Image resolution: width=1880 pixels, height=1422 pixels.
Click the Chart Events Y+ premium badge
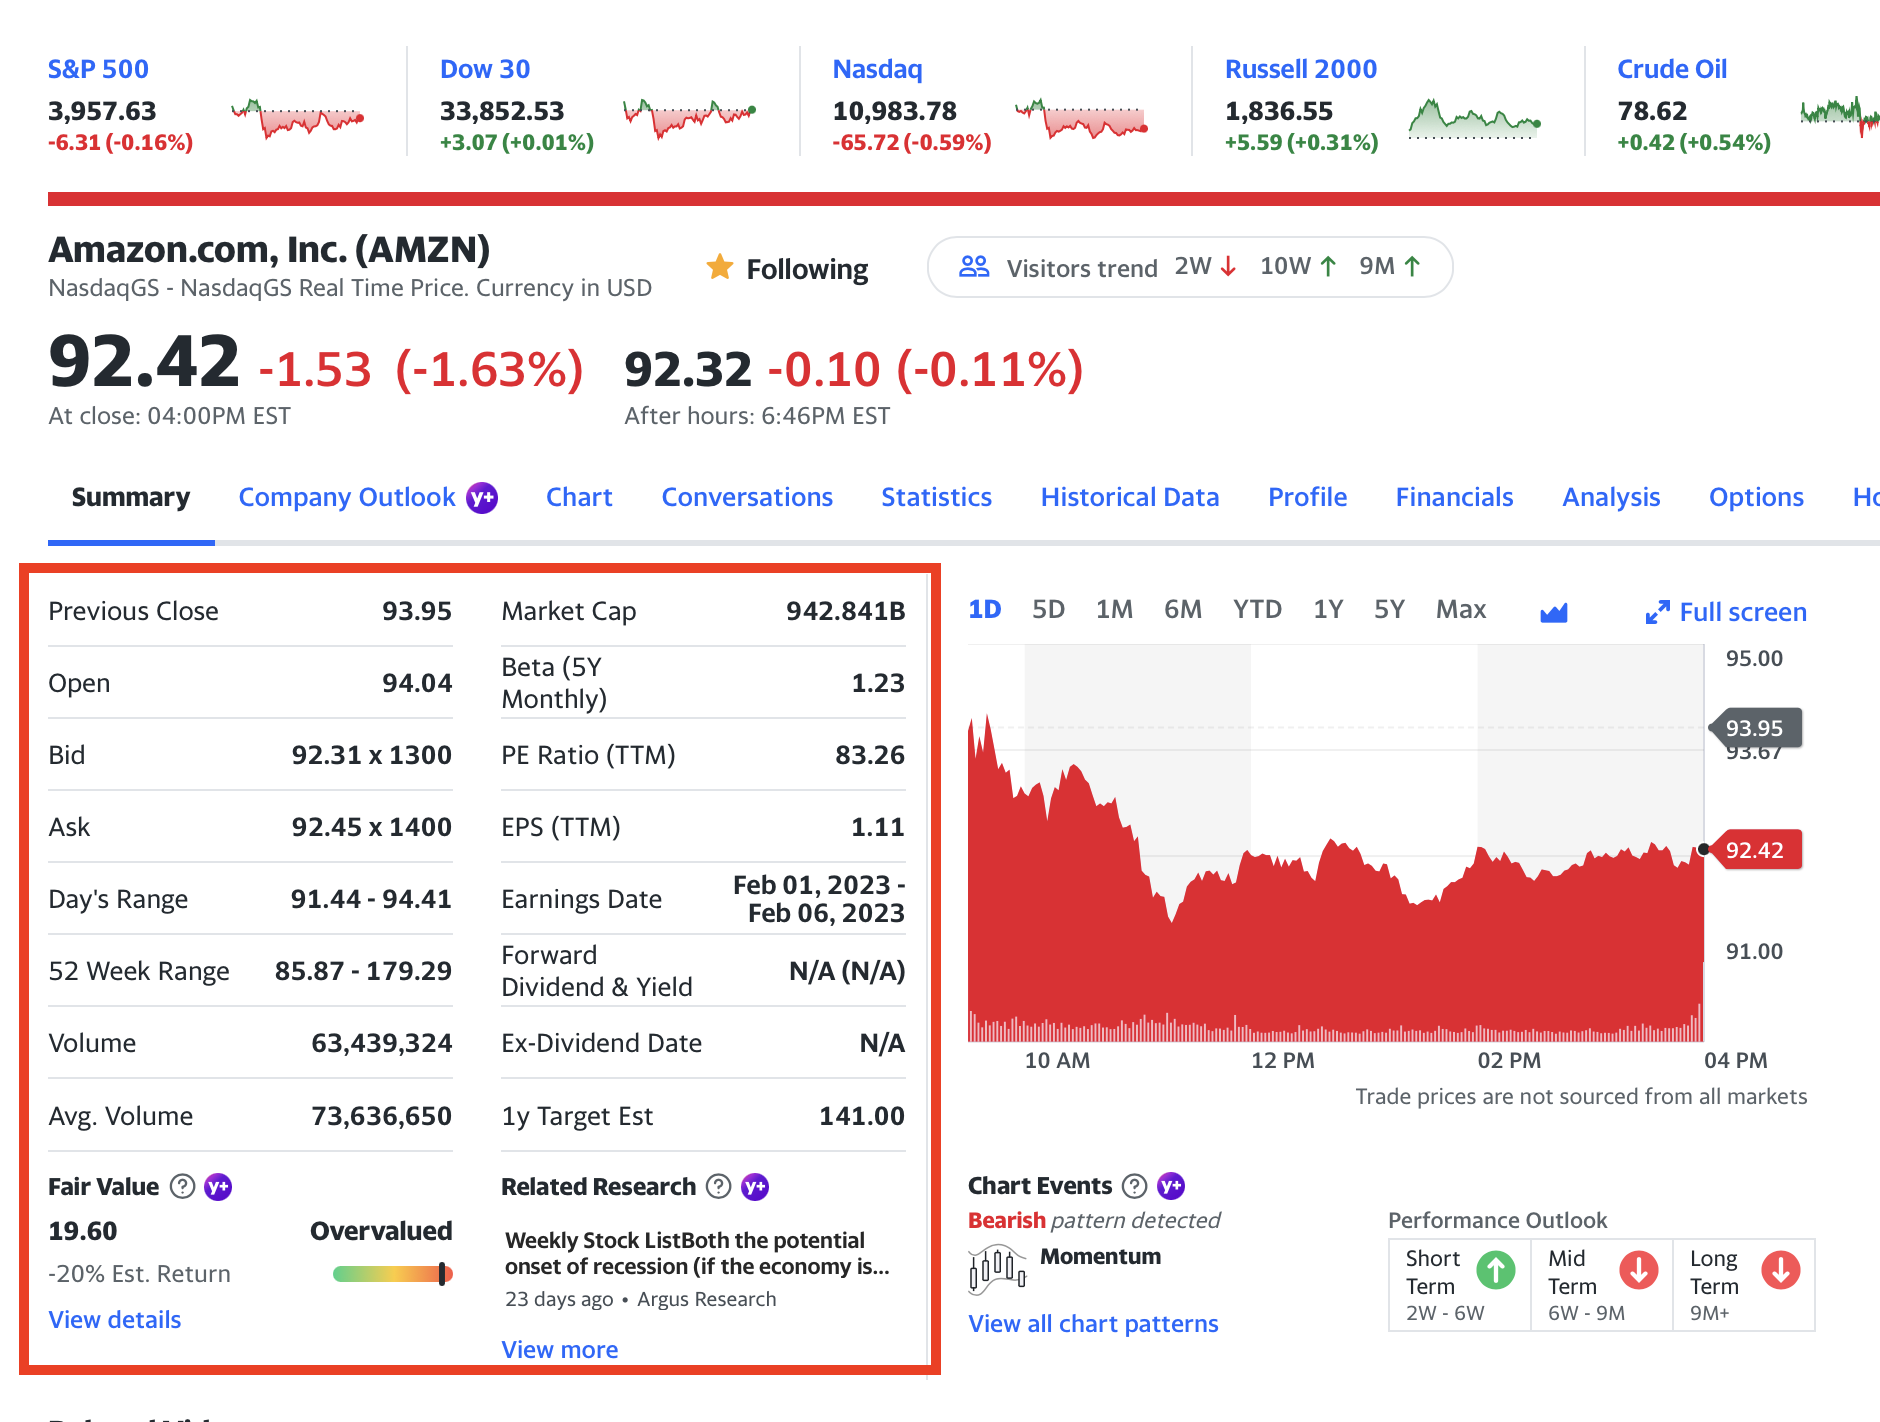[1171, 1186]
